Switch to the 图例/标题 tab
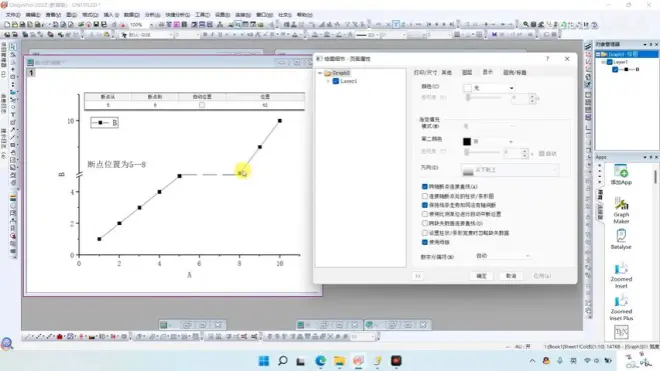This screenshot has height=371, width=660. pos(515,72)
